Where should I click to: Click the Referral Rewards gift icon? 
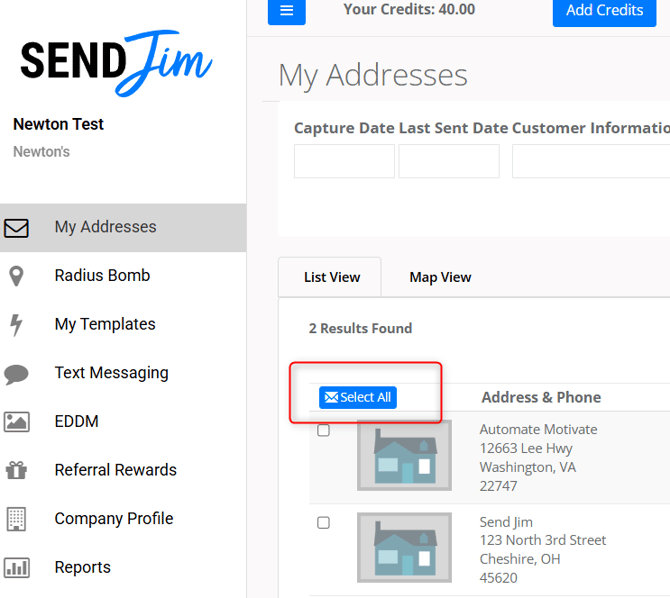[16, 470]
